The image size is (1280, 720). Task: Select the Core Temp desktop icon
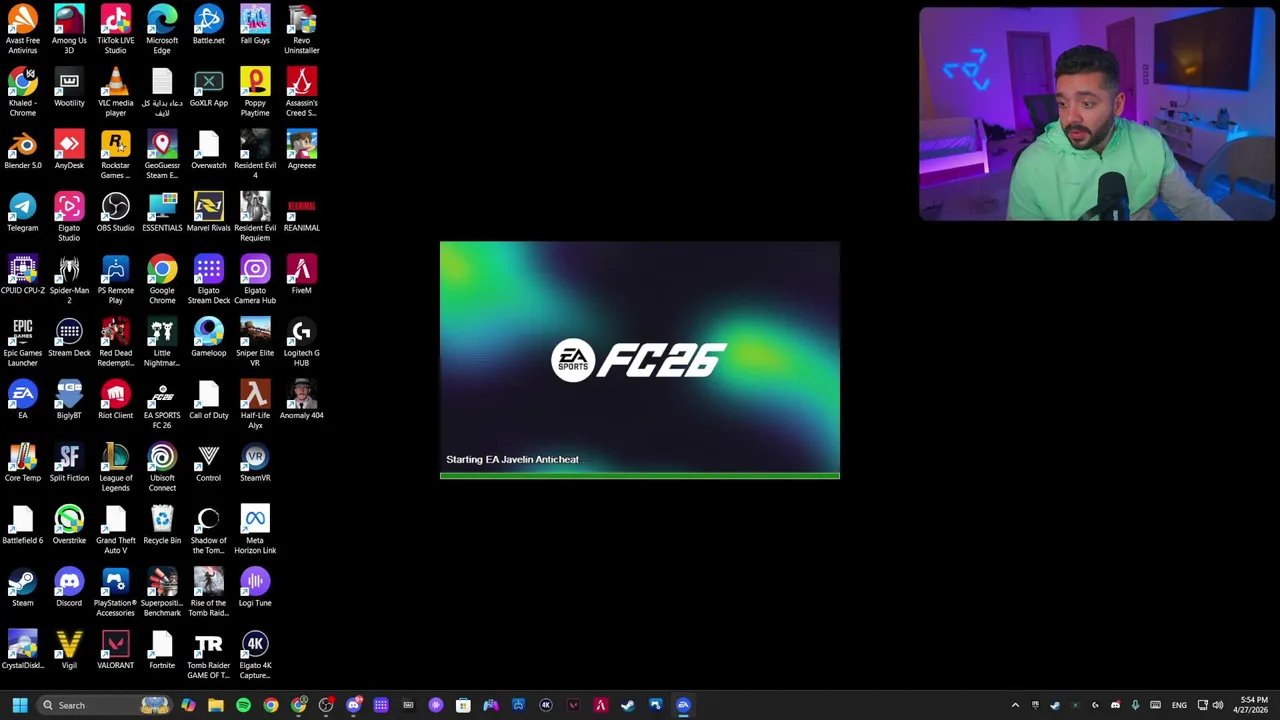point(22,463)
